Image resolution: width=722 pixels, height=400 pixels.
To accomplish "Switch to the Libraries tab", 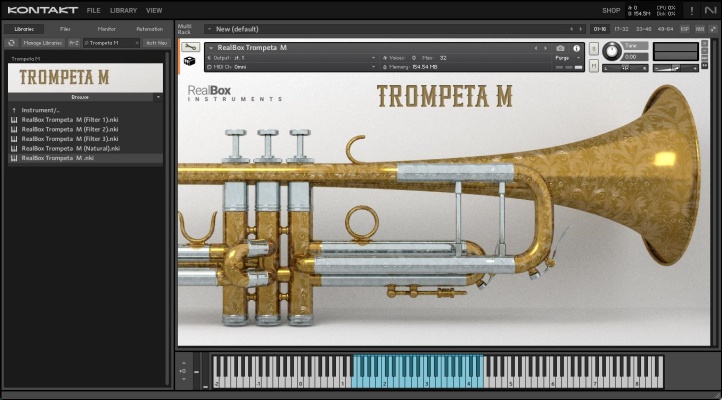I will (x=24, y=29).
